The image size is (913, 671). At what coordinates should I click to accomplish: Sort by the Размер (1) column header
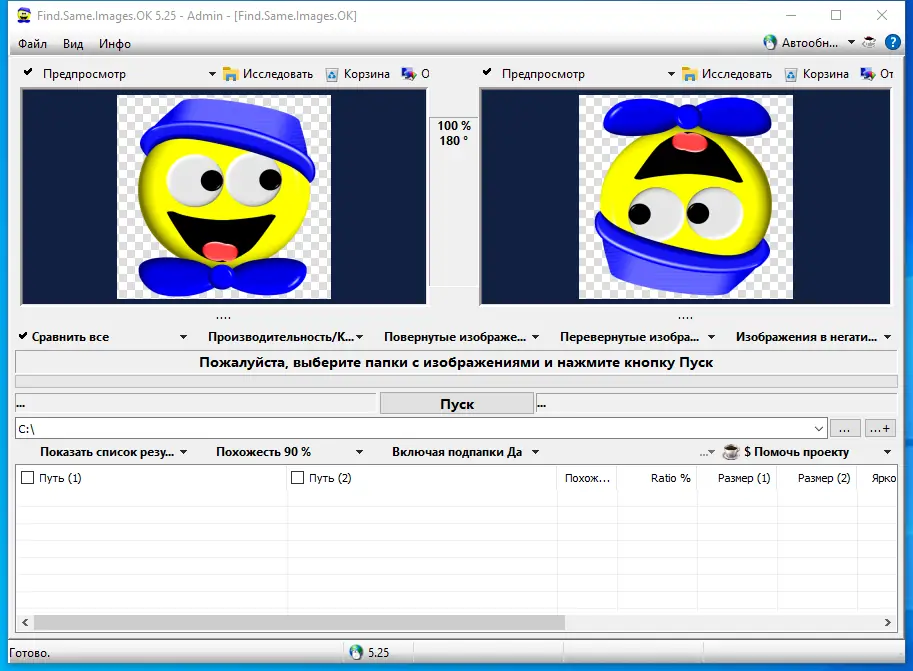pos(737,478)
